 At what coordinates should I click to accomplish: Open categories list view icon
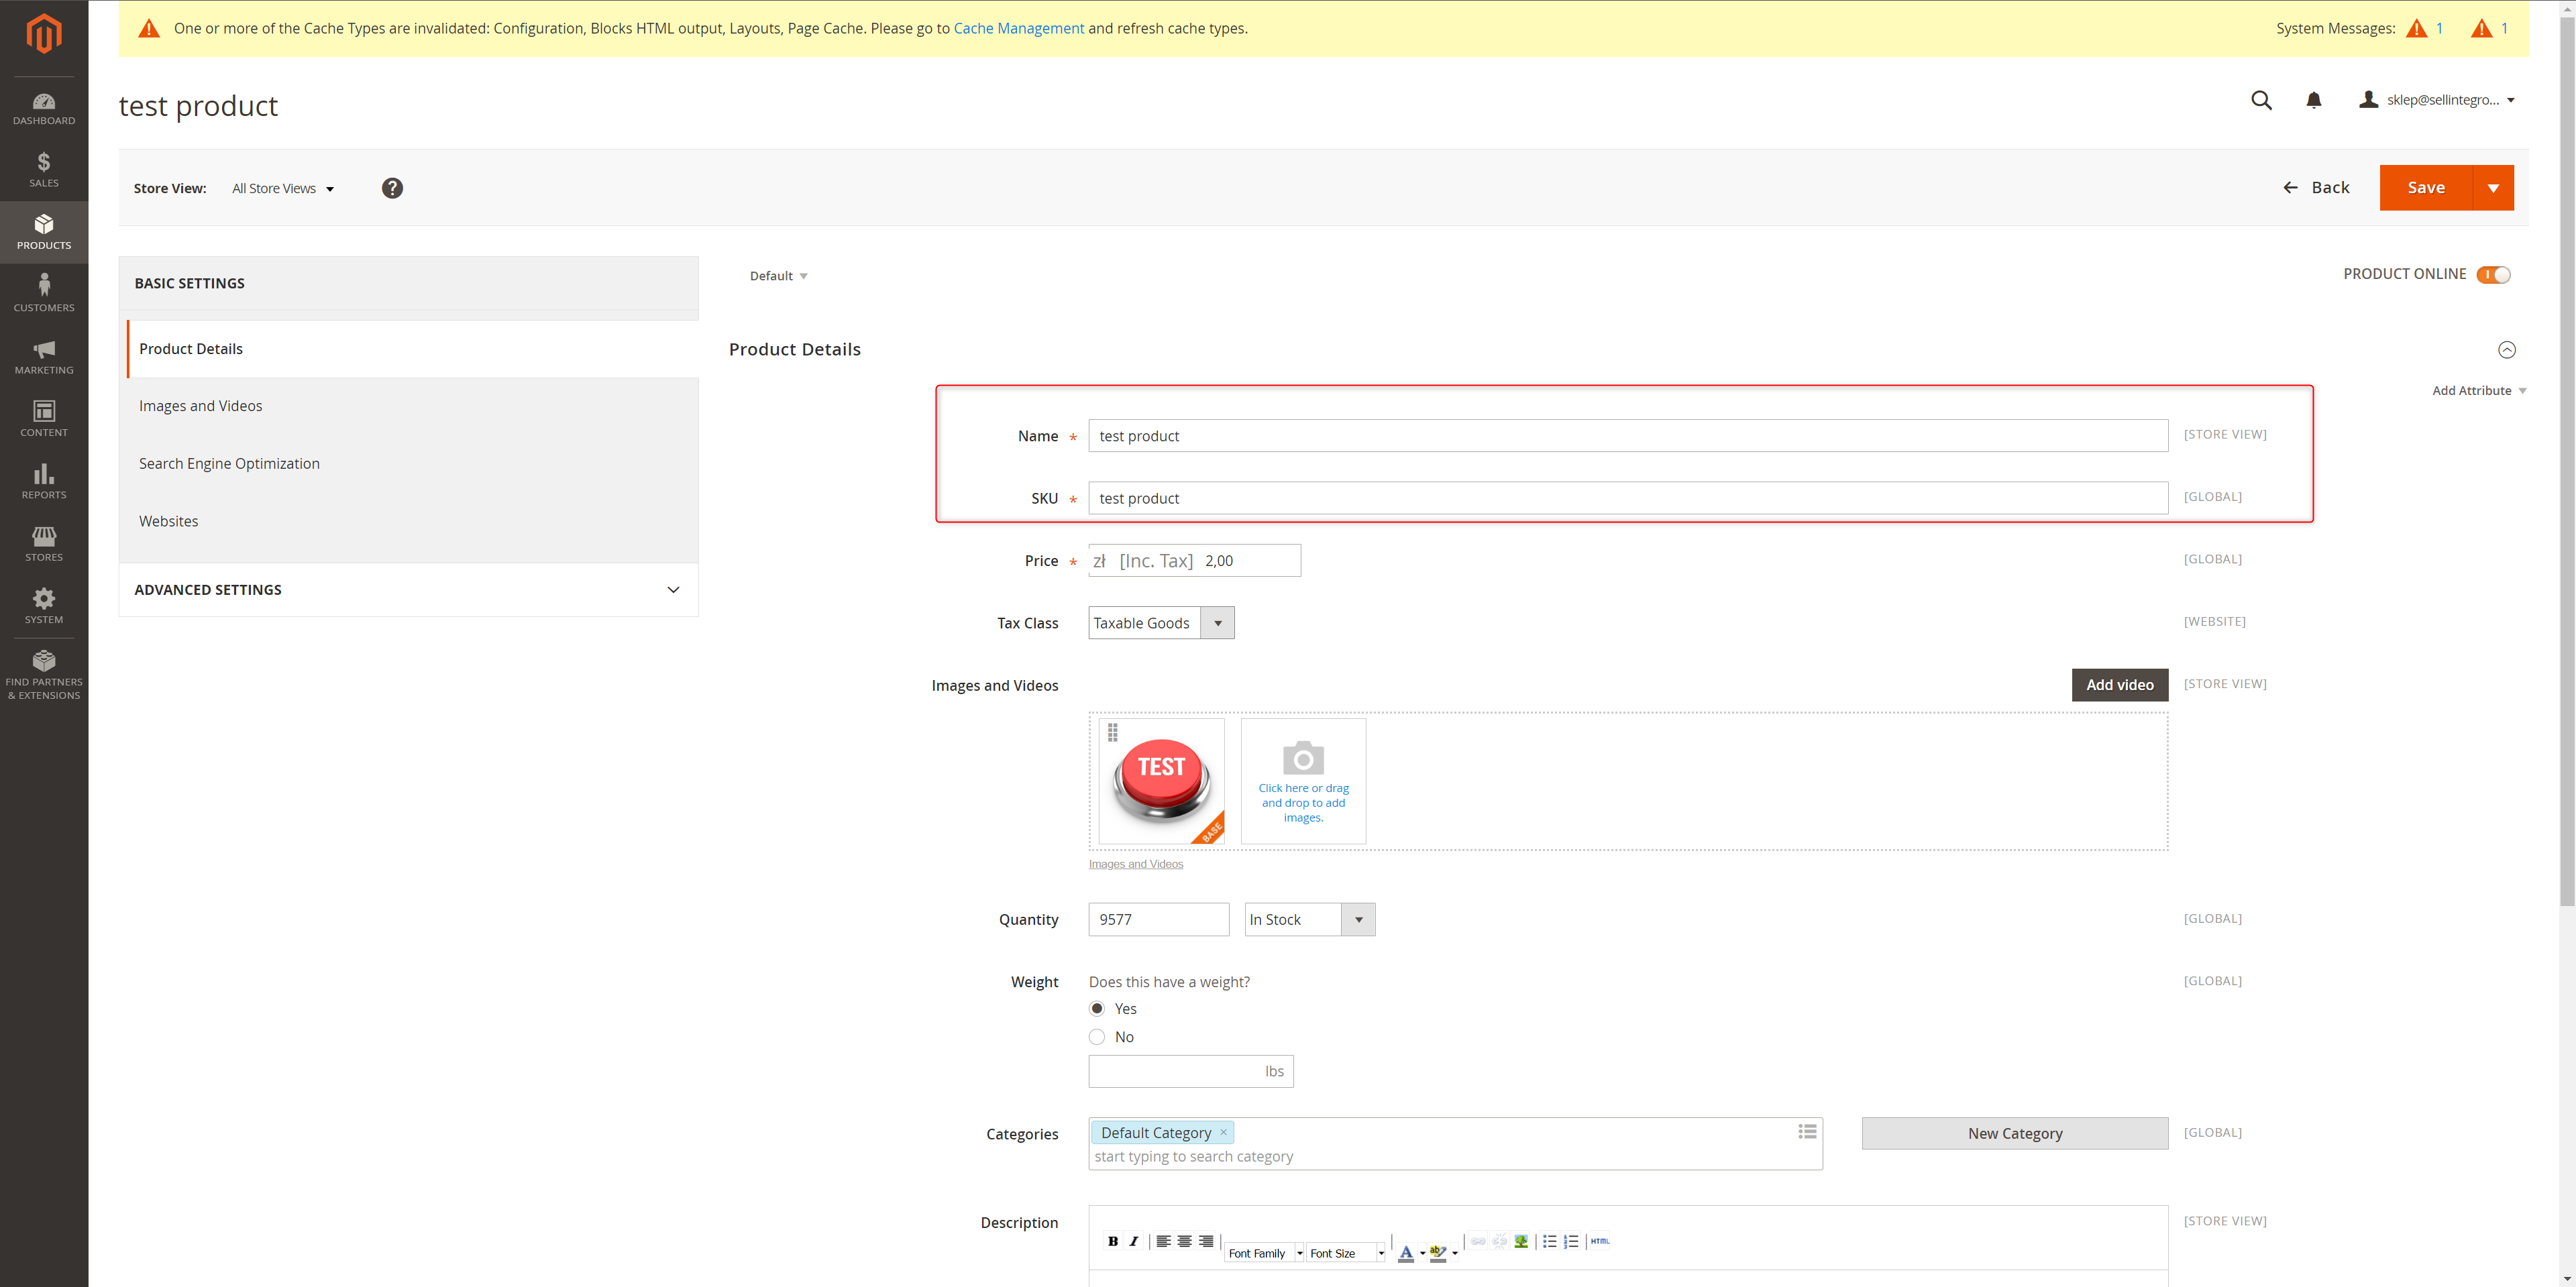click(x=1807, y=1131)
